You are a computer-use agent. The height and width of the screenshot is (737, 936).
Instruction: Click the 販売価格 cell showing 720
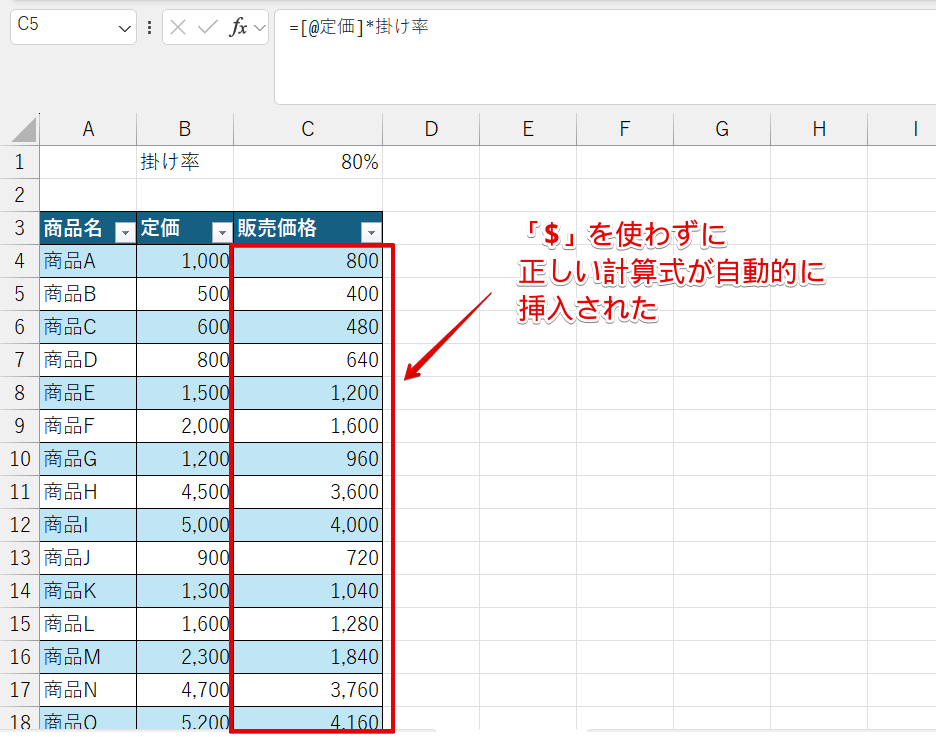(308, 558)
